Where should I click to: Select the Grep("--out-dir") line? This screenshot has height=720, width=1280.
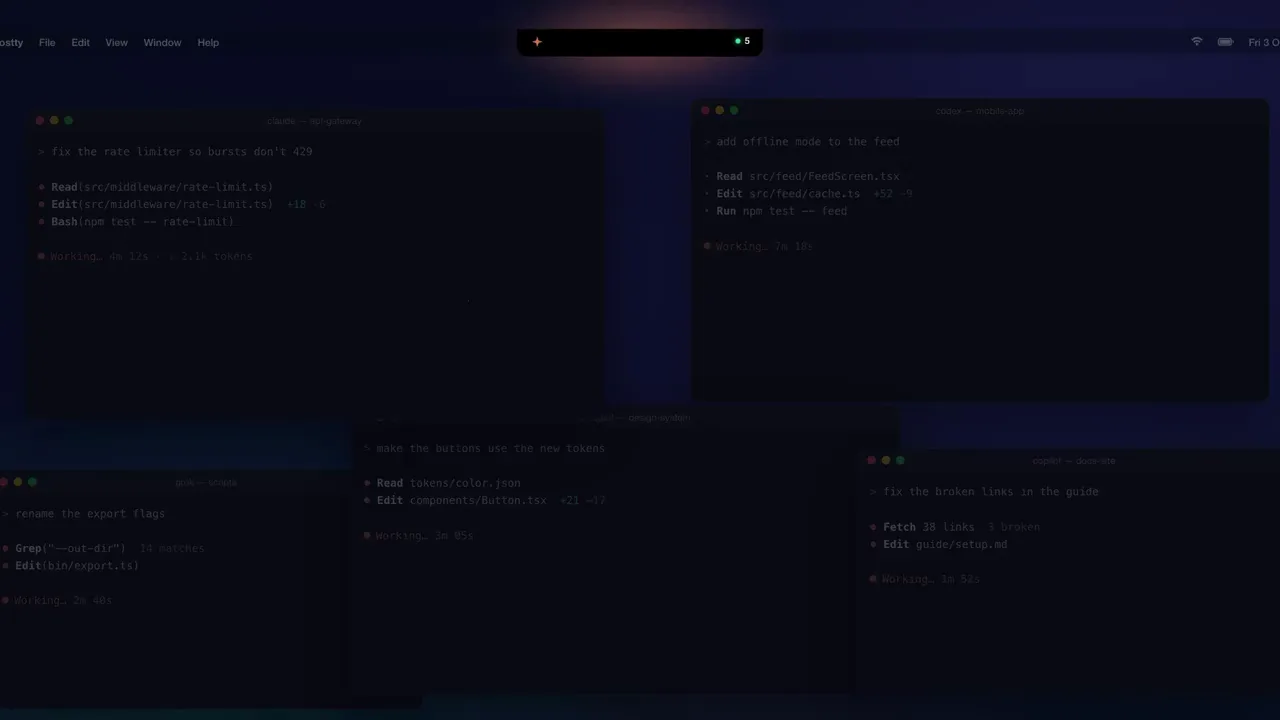pyautogui.click(x=103, y=548)
